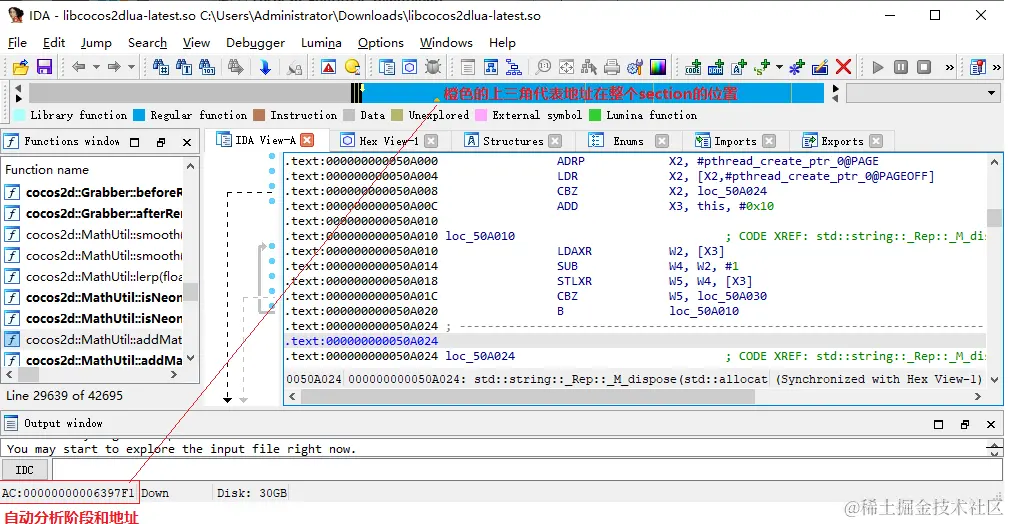
Task: Open the color gradient toolbar icon
Action: tap(657, 67)
